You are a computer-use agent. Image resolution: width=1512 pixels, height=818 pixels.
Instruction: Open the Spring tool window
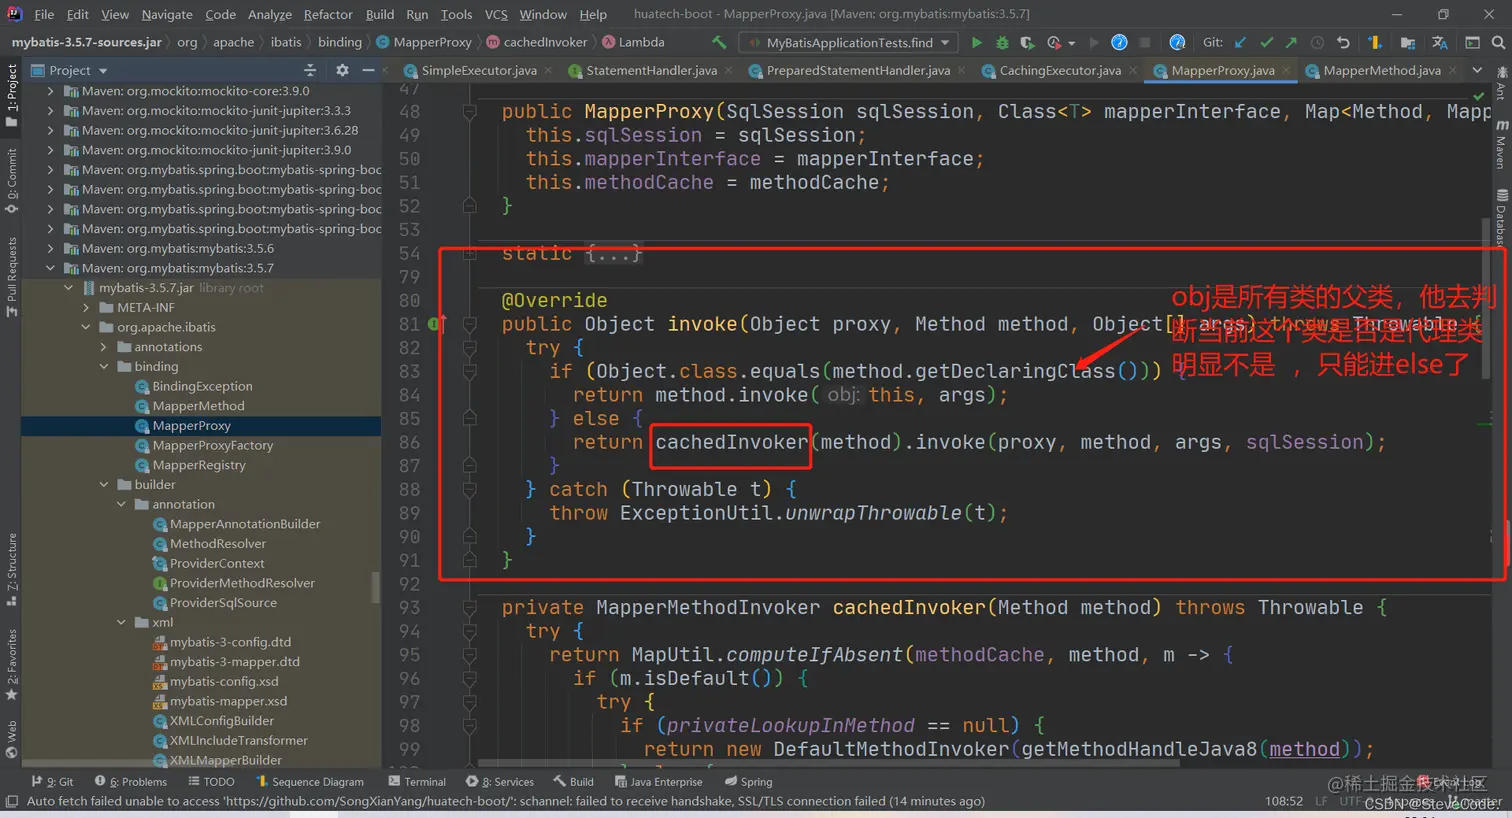coord(748,782)
